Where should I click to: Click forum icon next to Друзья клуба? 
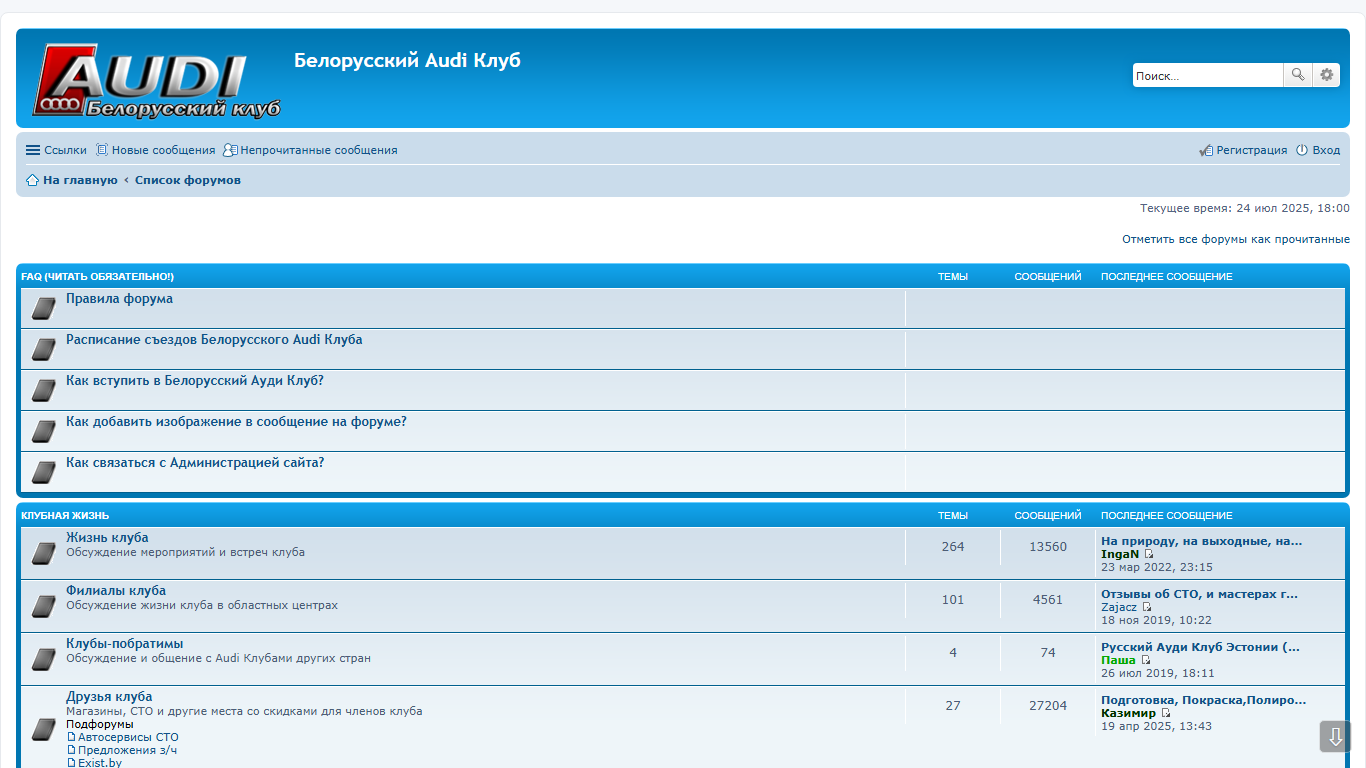[x=43, y=729]
